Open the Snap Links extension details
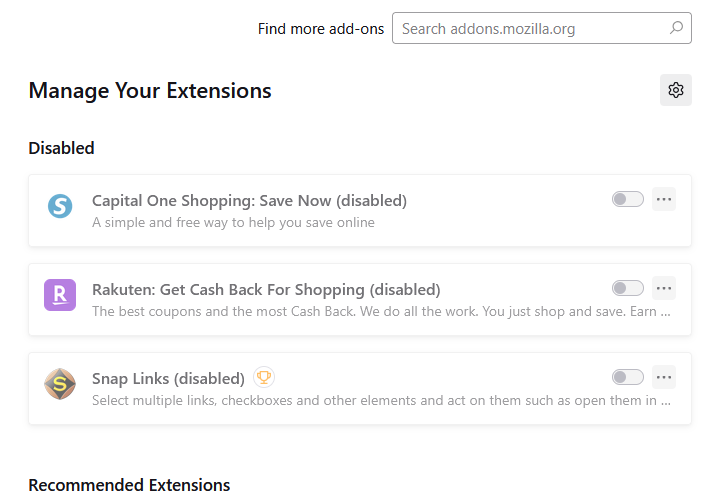The height and width of the screenshot is (498, 711). (x=168, y=378)
